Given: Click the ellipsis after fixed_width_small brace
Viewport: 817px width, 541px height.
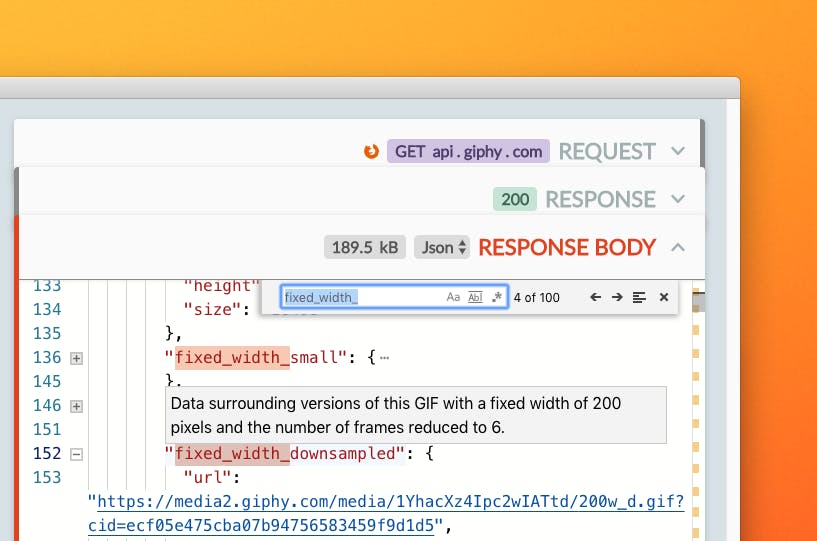Looking at the screenshot, I should click(x=385, y=358).
